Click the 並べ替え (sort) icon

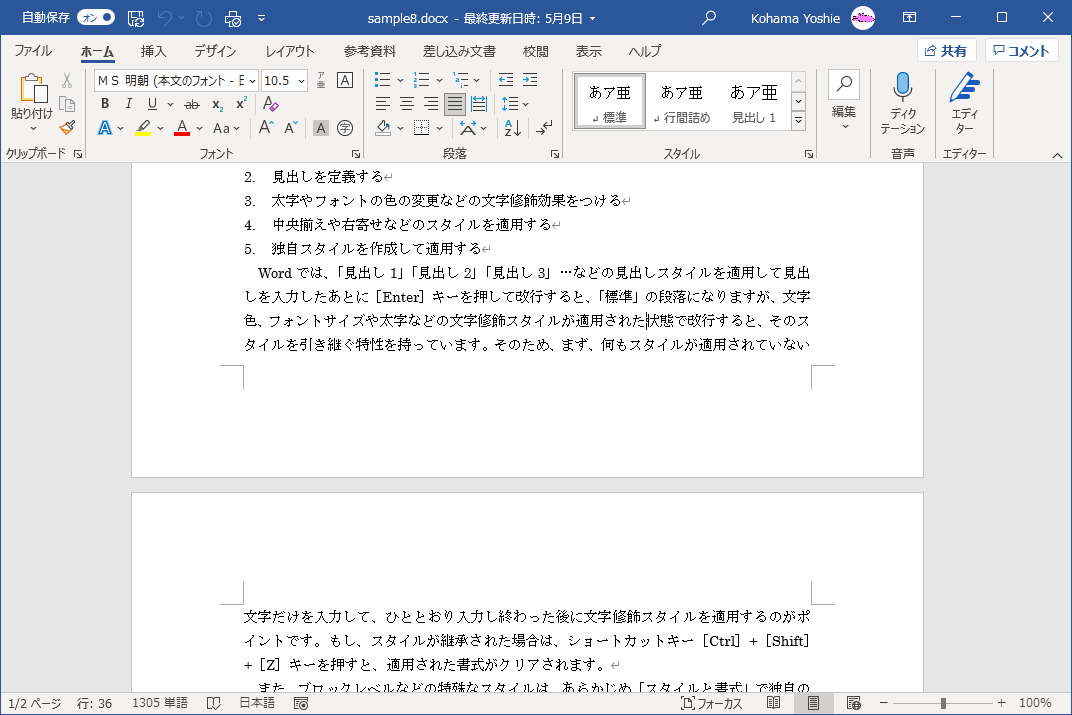512,127
